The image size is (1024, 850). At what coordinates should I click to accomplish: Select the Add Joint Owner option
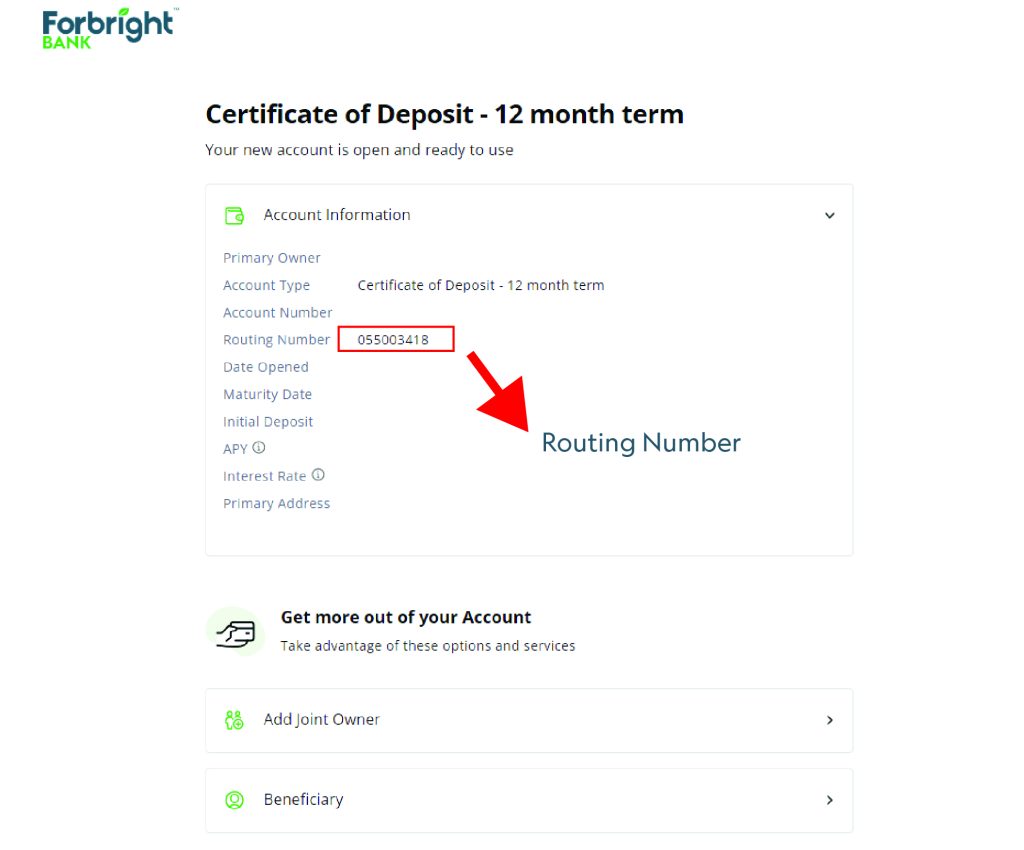tap(321, 719)
